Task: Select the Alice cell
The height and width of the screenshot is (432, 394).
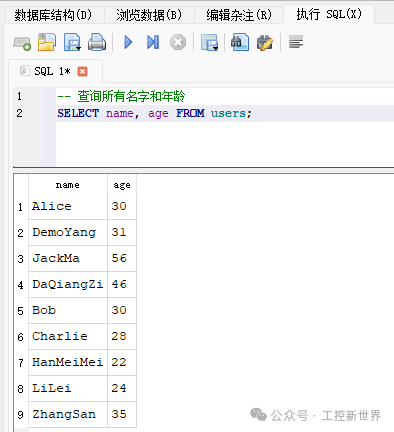Action: tap(68, 206)
